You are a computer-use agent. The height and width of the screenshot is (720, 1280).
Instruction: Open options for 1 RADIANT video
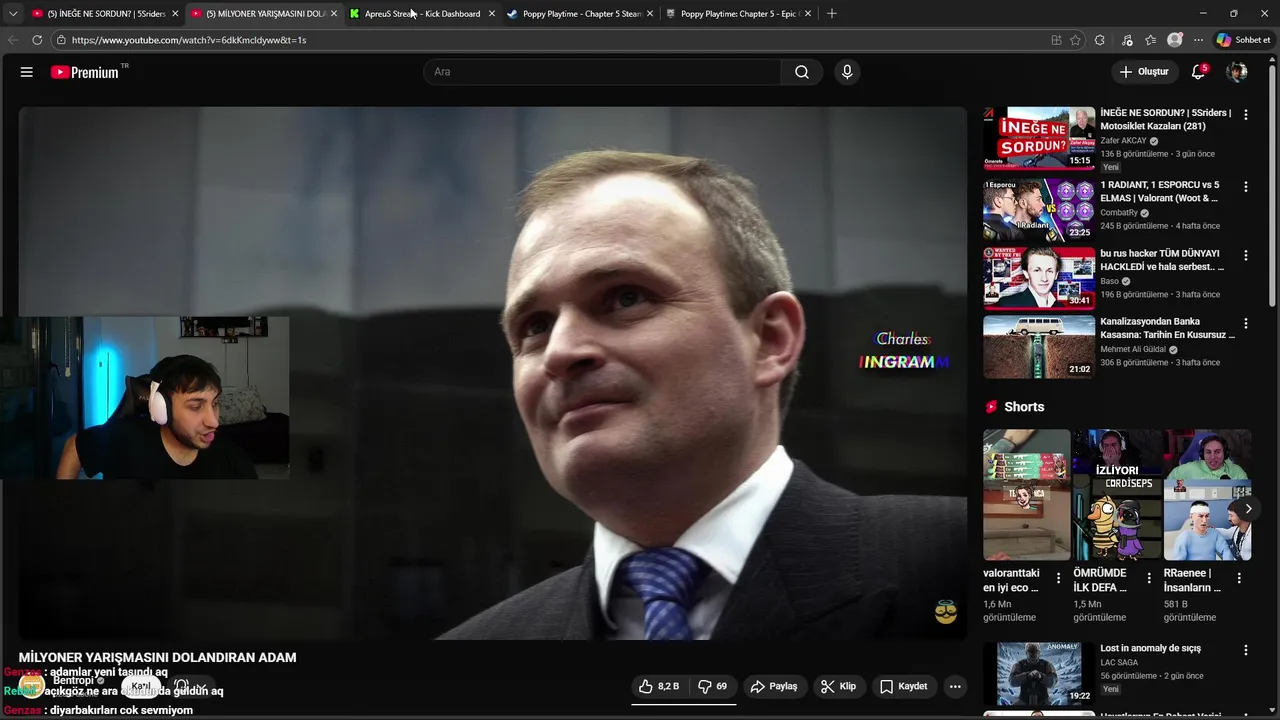pyautogui.click(x=1246, y=187)
